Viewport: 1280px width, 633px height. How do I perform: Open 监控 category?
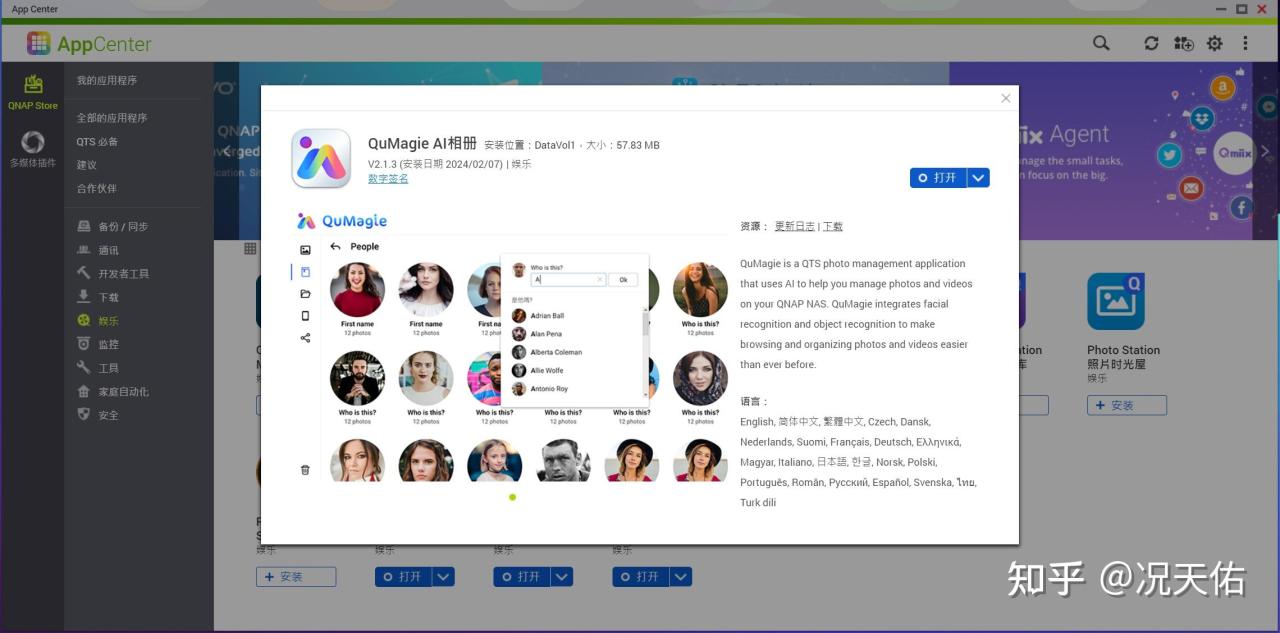click(x=98, y=344)
